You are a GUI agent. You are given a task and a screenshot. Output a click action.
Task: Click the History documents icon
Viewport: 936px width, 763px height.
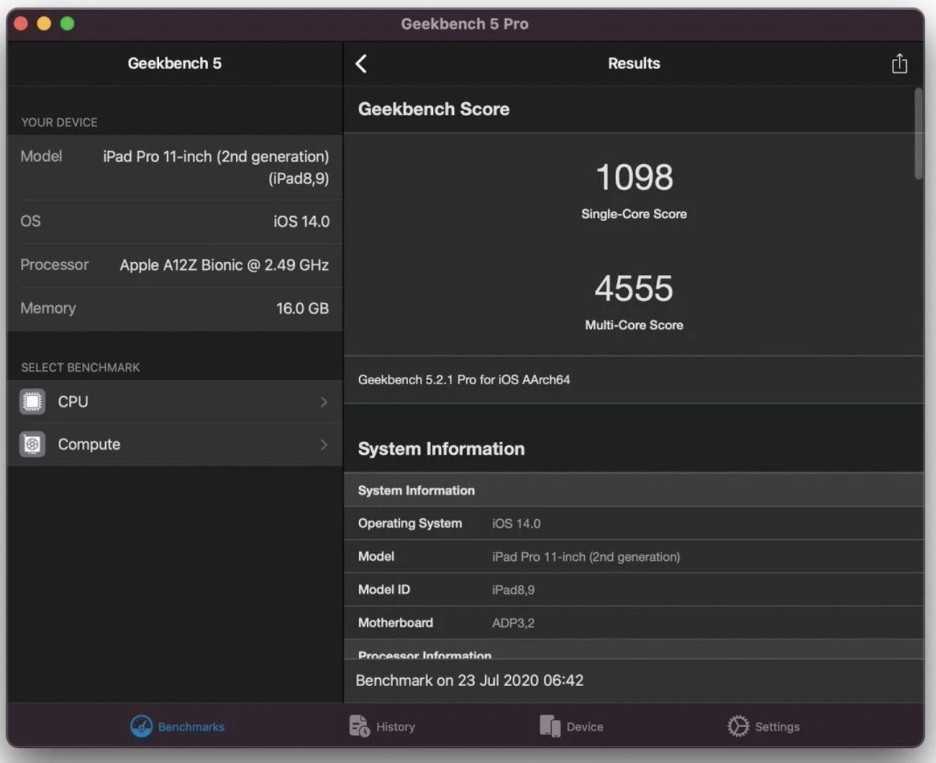(x=359, y=726)
